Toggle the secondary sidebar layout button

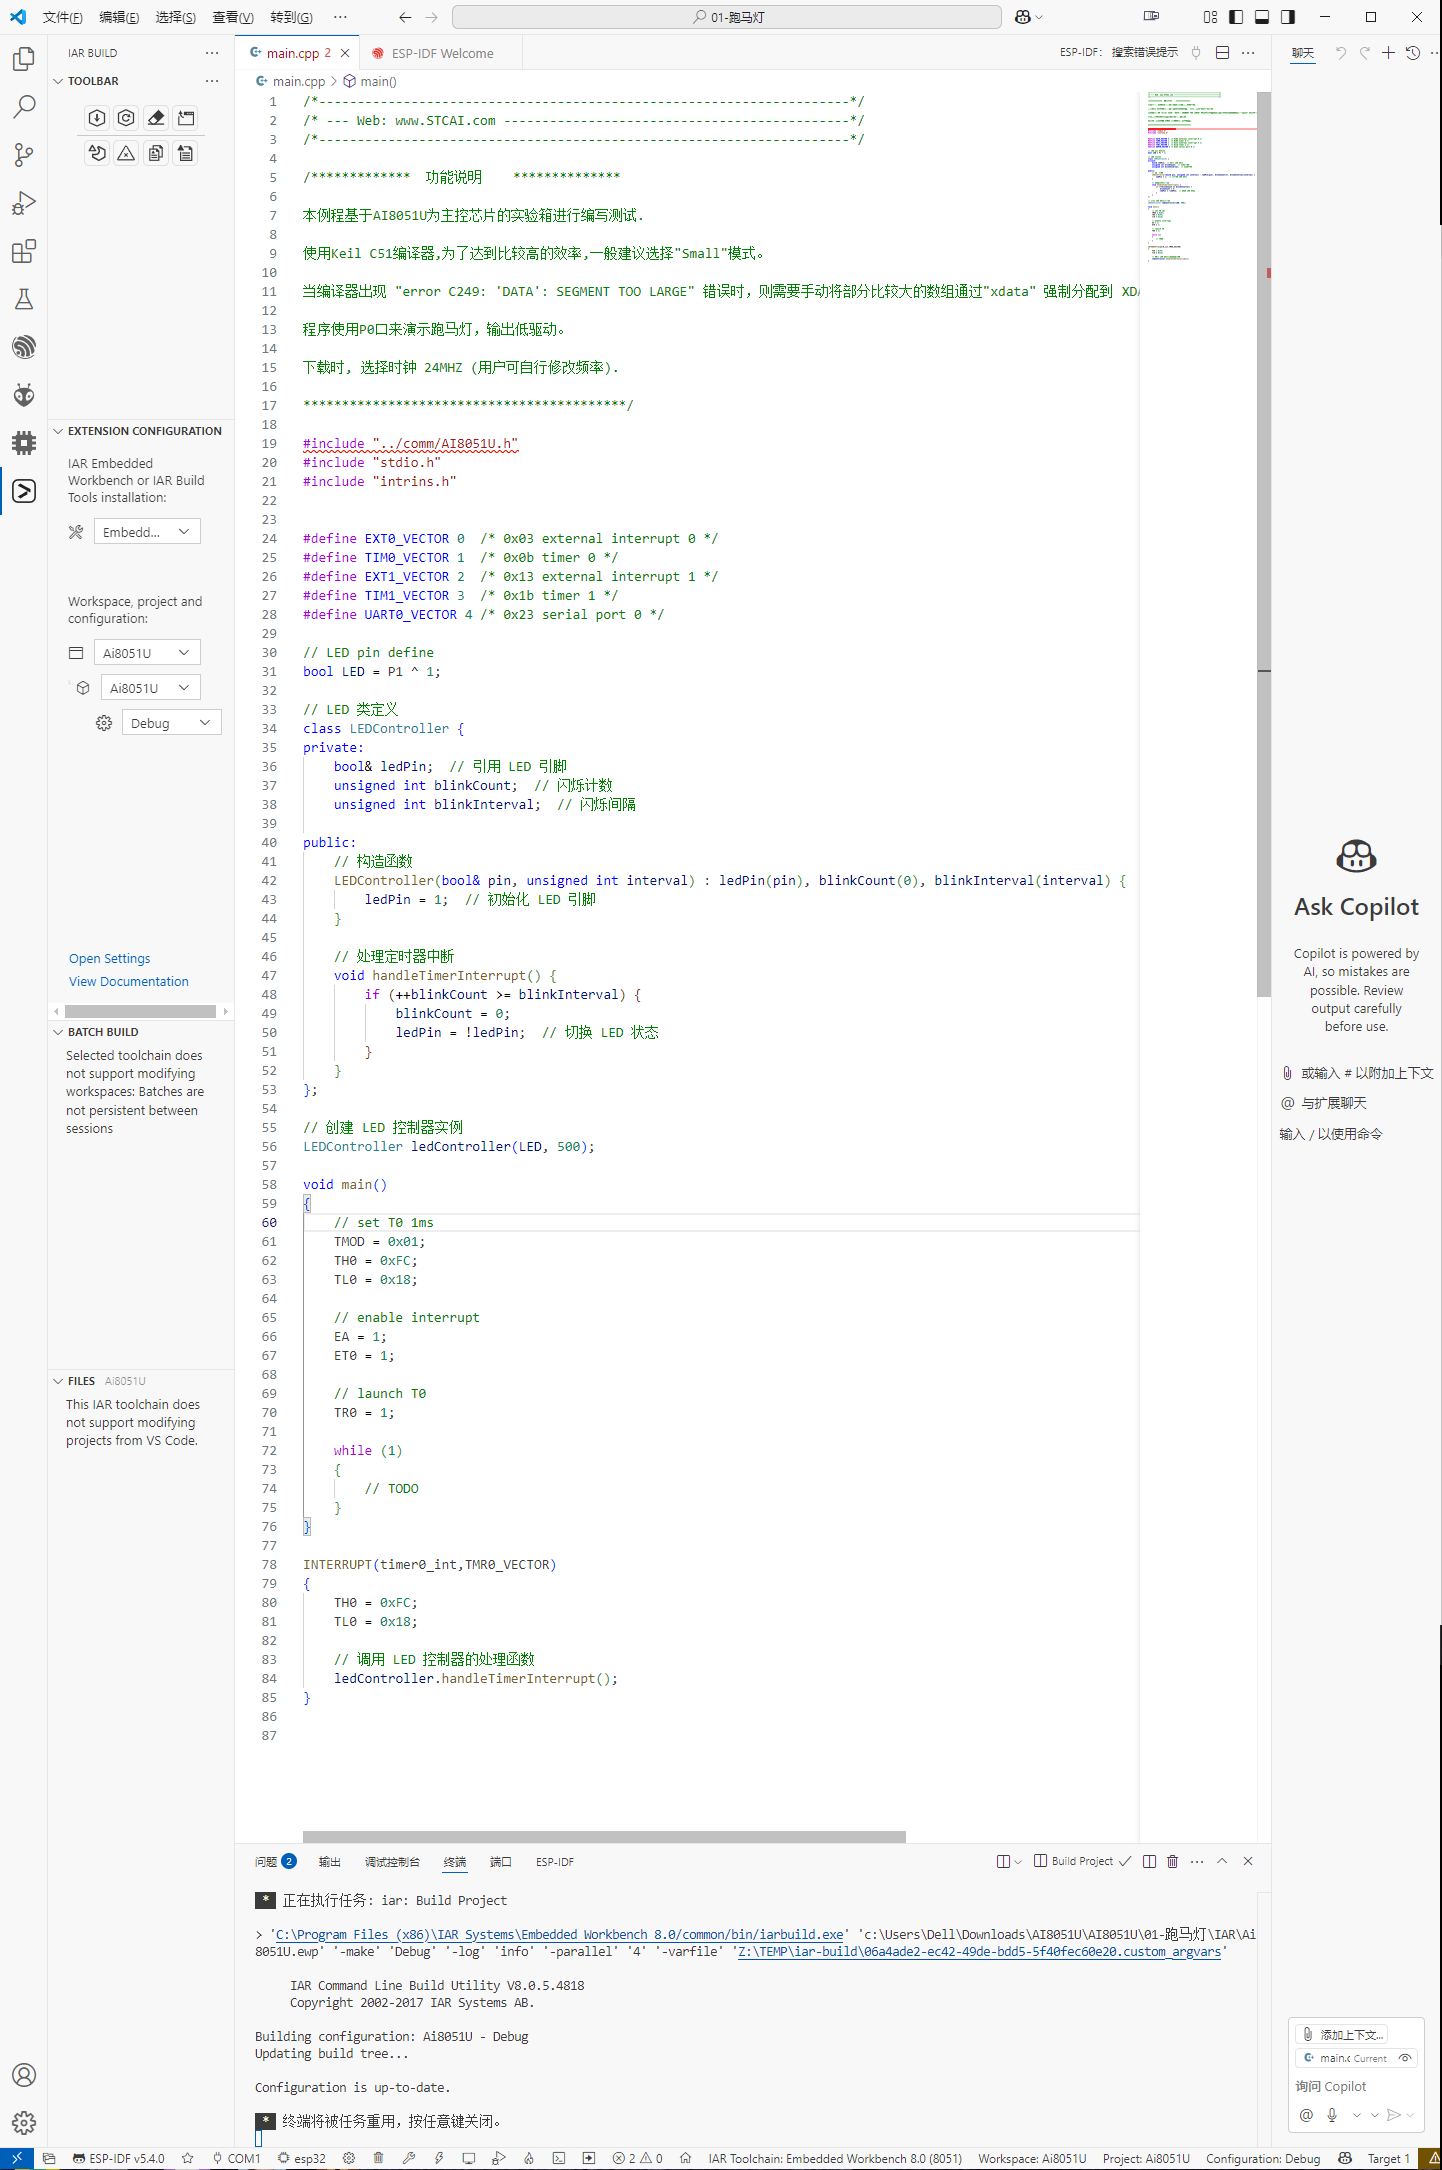pos(1288,17)
